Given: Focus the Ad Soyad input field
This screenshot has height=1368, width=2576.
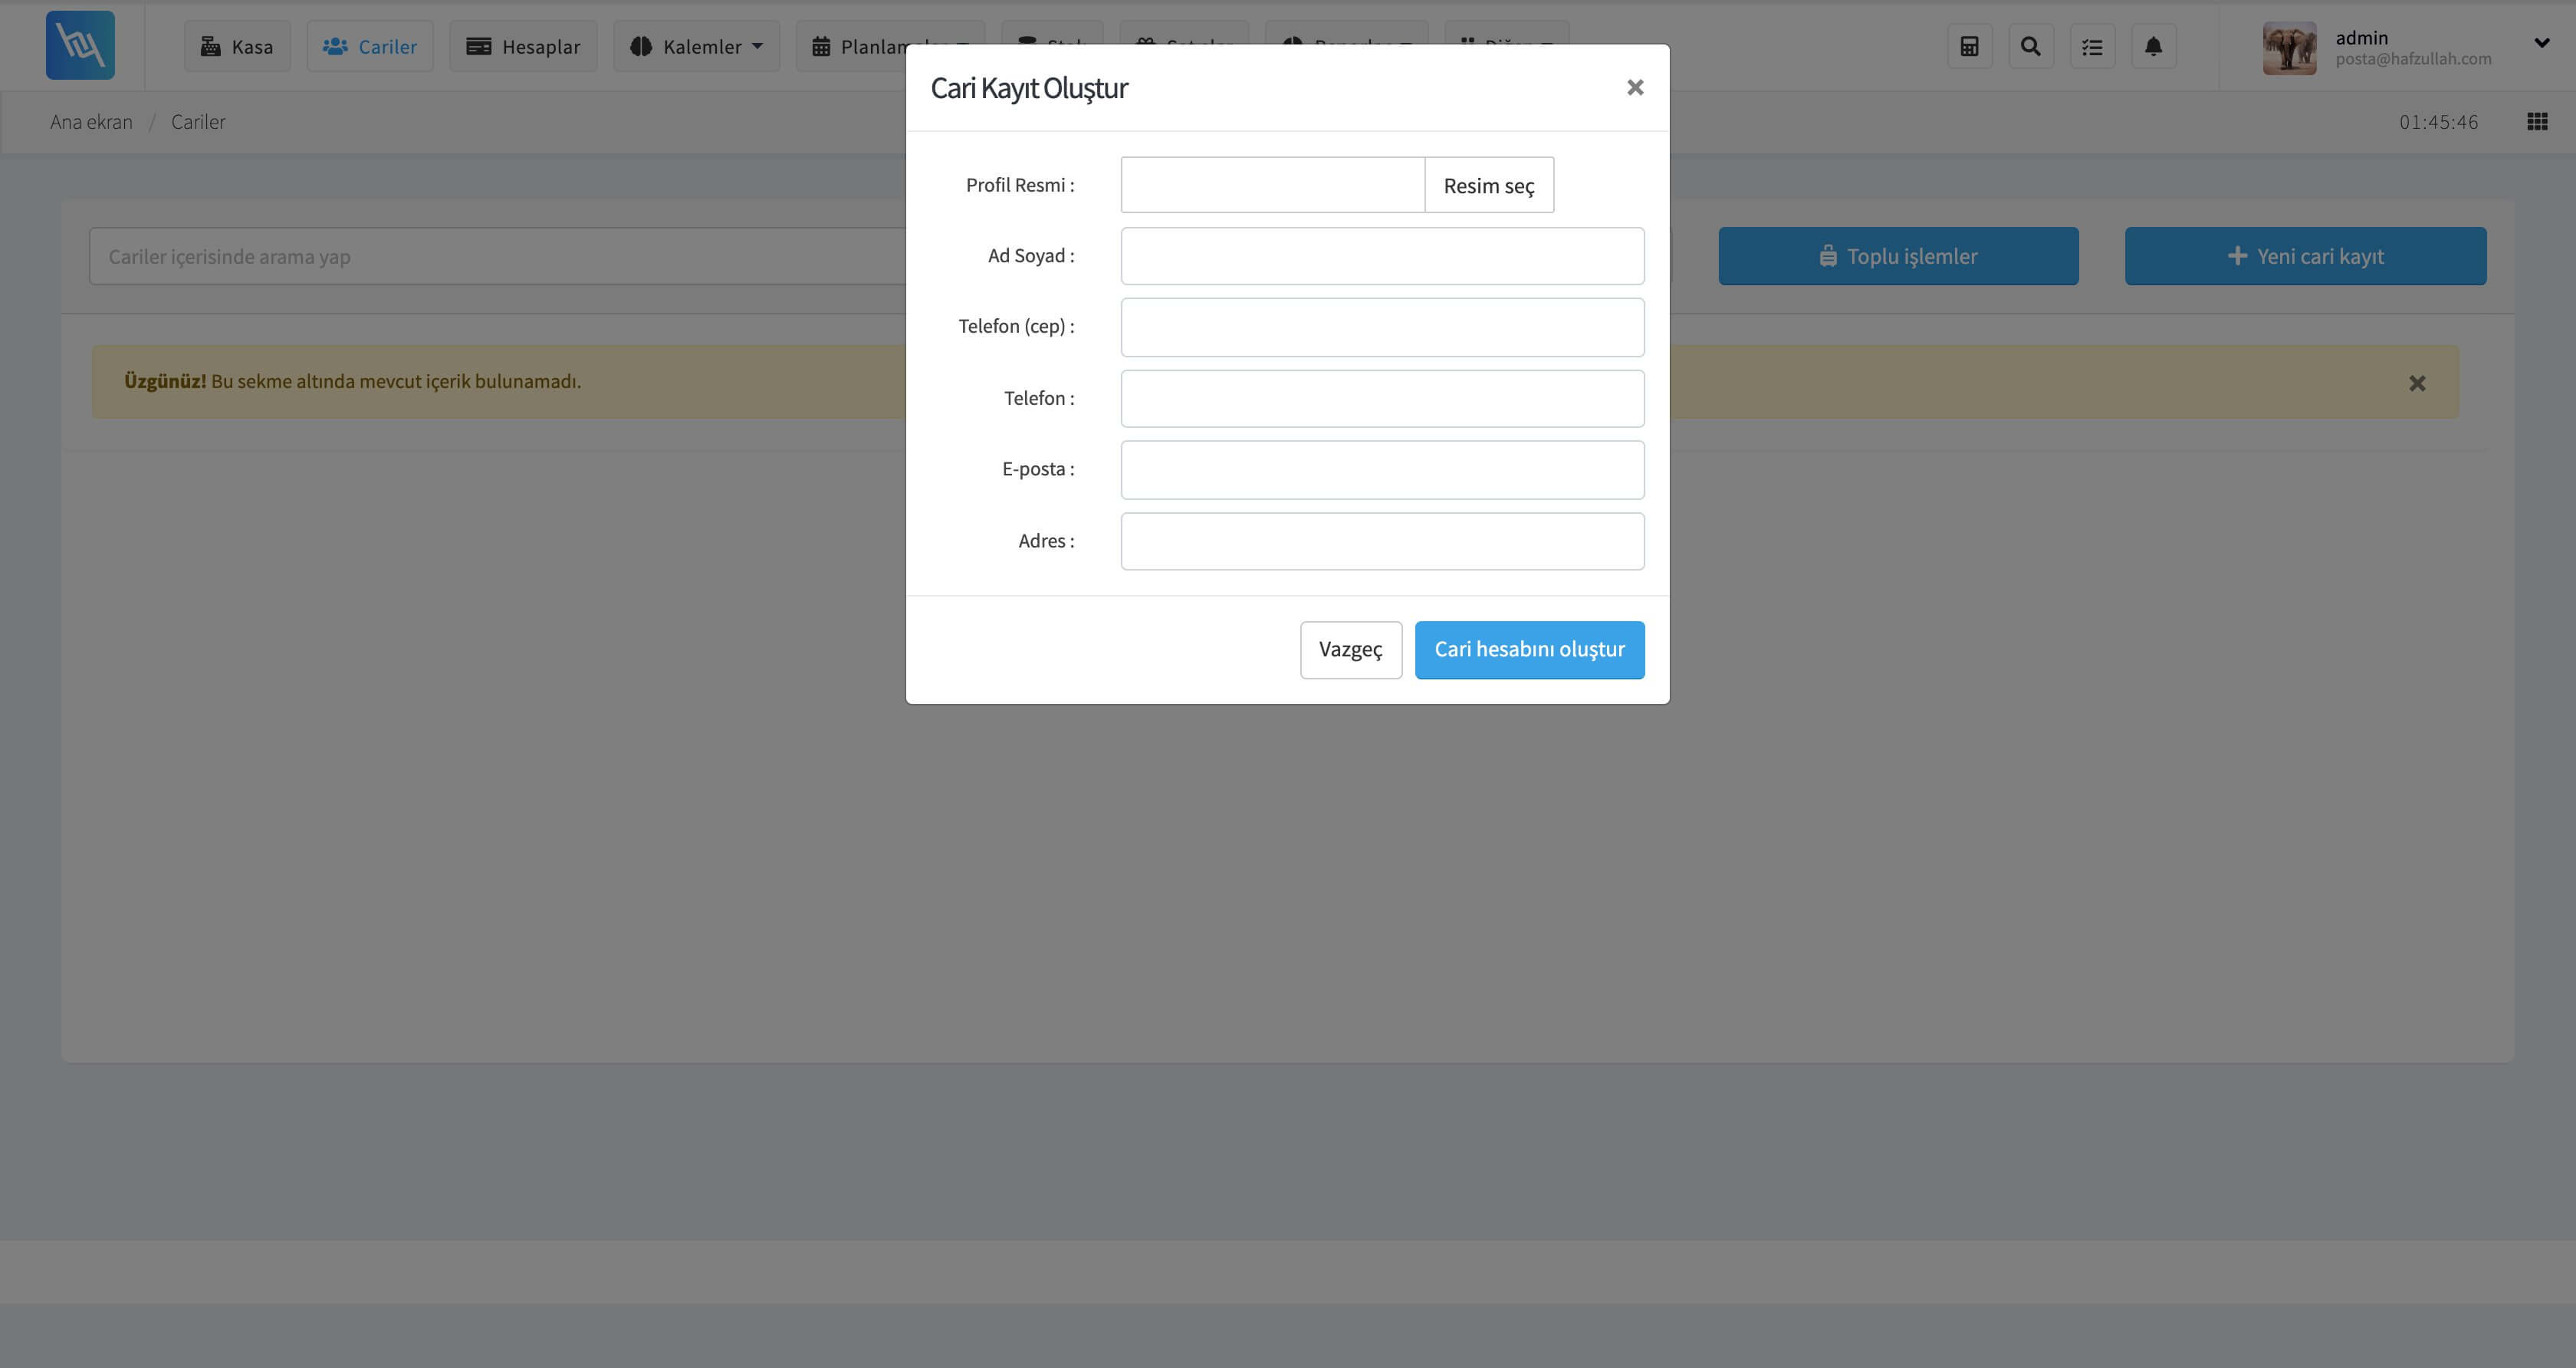Looking at the screenshot, I should [x=1382, y=256].
